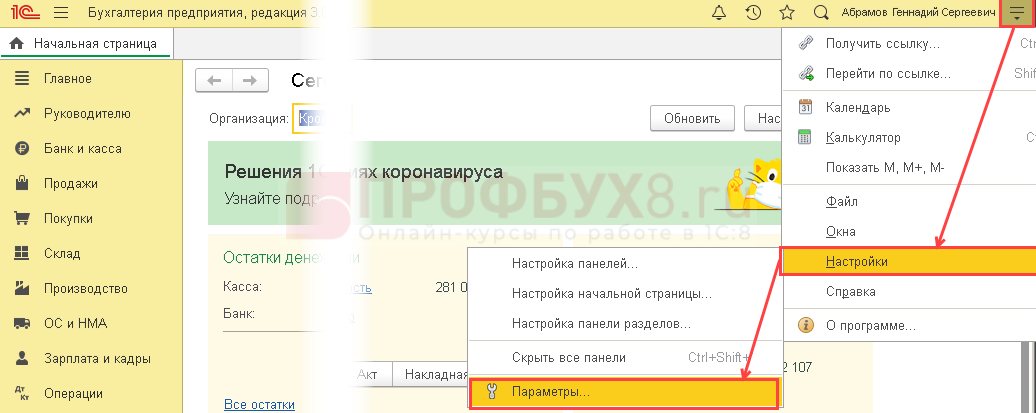This screenshot has height=413, width=1036.
Task: Expand the Окна submenu
Action: [x=841, y=231]
